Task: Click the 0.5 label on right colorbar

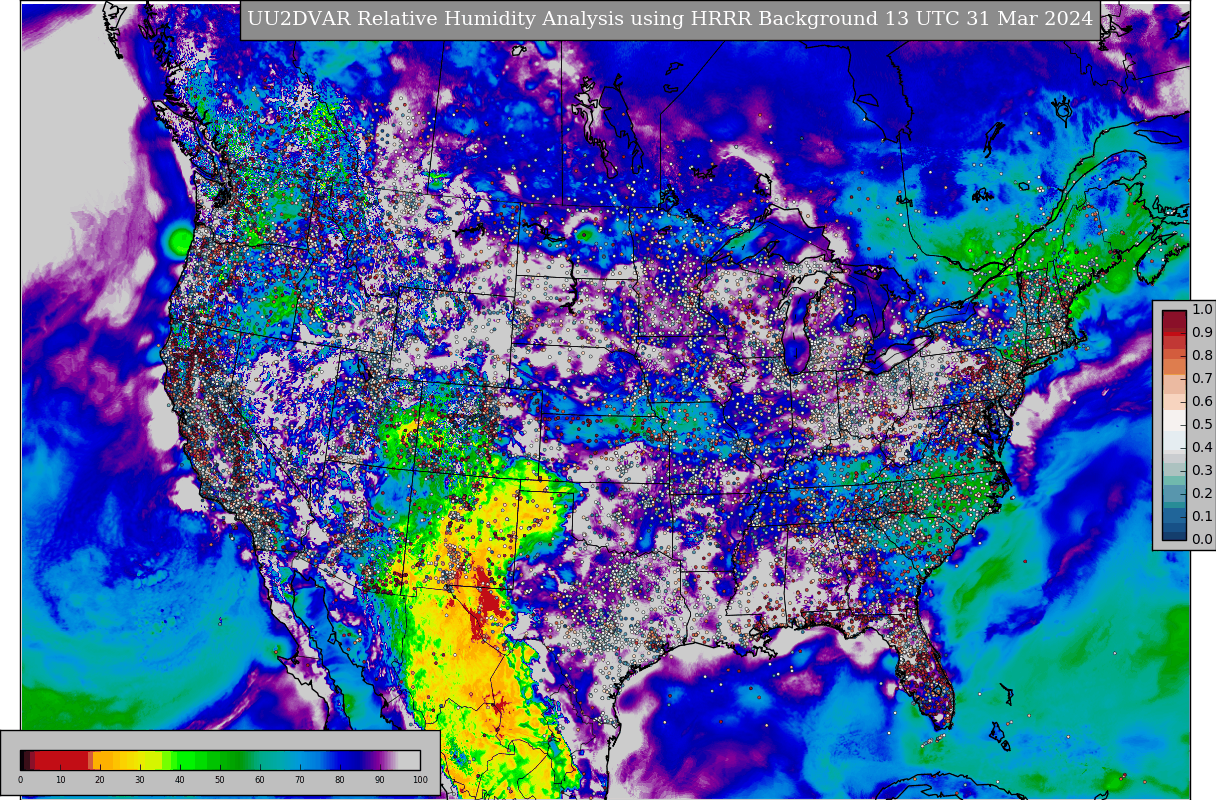Action: 1202,425
